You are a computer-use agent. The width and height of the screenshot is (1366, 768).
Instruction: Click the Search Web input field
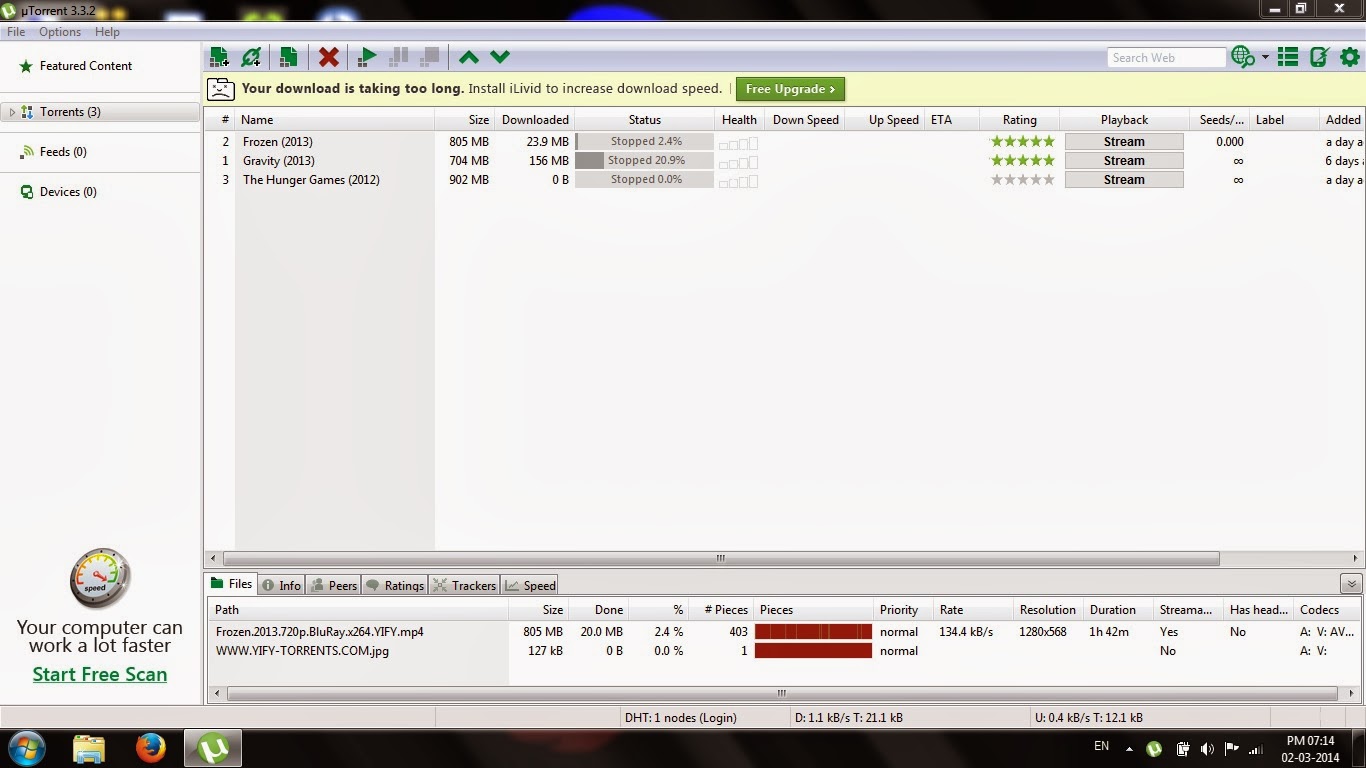pos(1166,58)
